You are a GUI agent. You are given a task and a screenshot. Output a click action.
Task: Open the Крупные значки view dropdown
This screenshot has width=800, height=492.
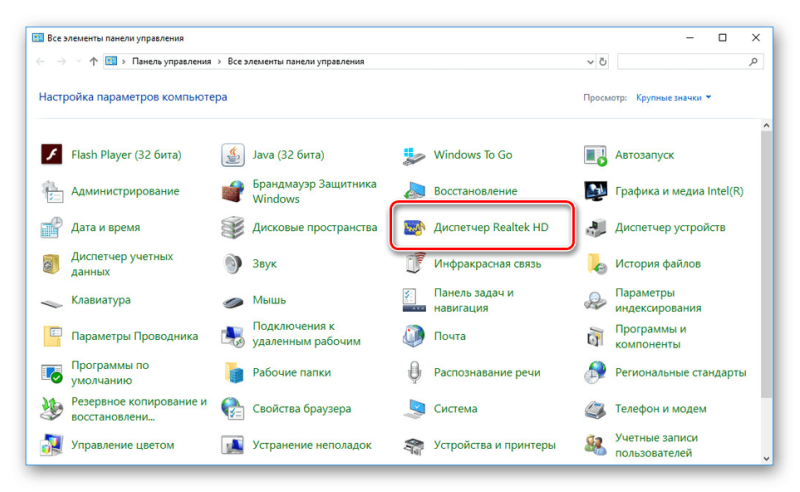[673, 97]
